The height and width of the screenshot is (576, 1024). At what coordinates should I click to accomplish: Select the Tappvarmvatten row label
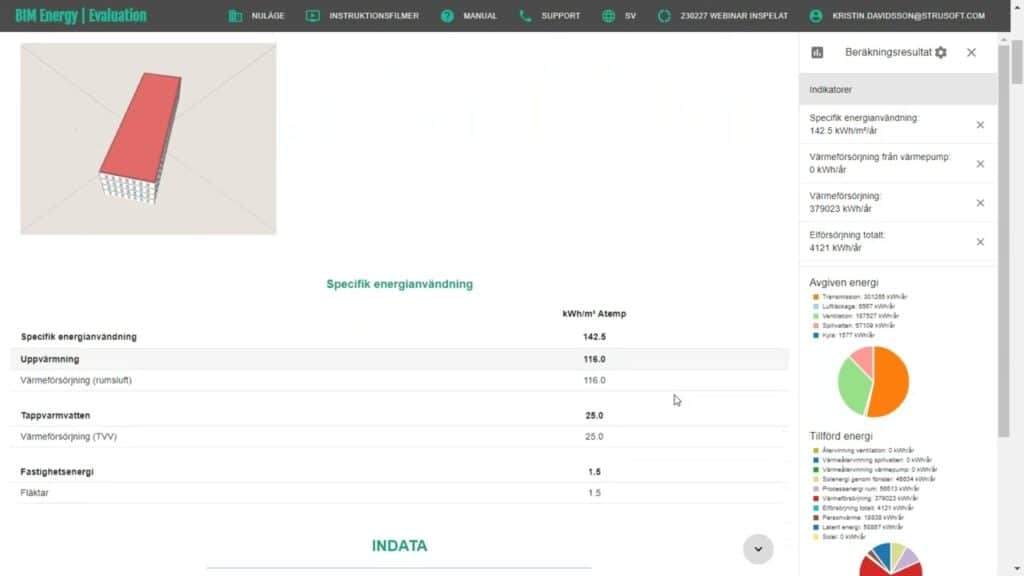tap(56, 415)
